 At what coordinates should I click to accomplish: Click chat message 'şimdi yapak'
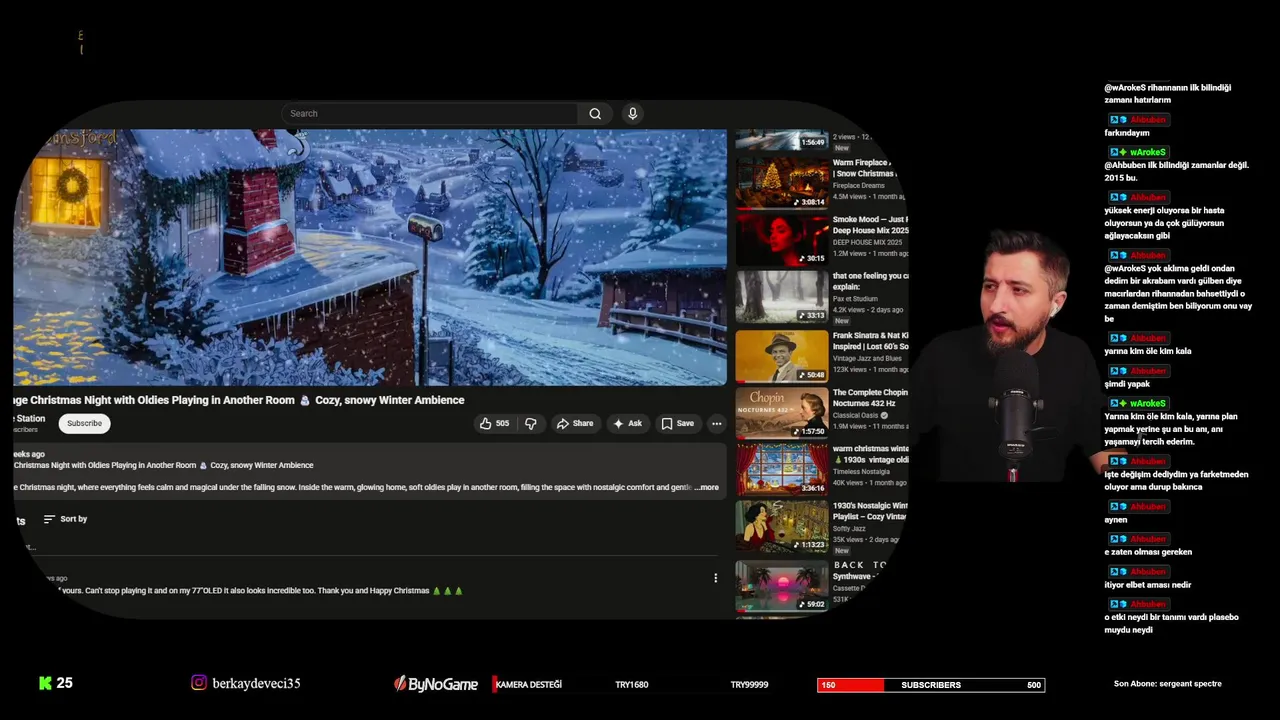click(1127, 384)
